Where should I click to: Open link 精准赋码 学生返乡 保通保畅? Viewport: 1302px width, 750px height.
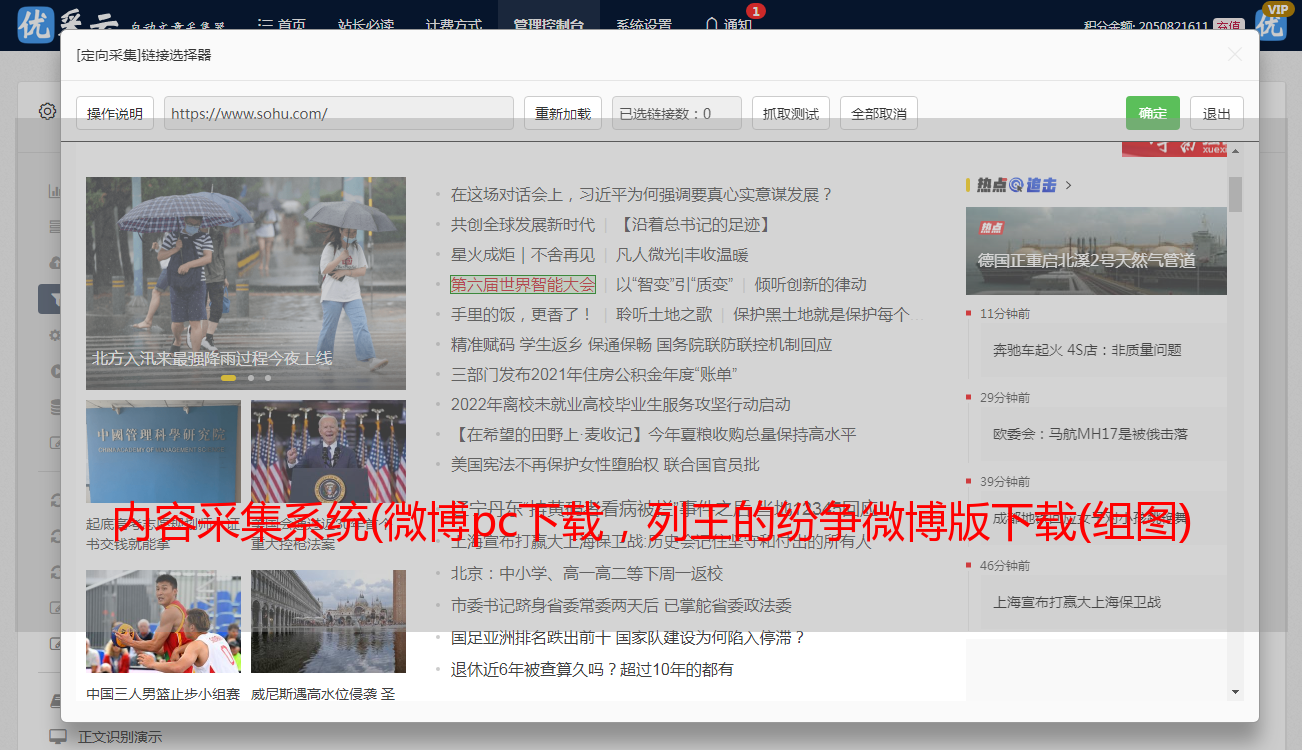pos(641,344)
